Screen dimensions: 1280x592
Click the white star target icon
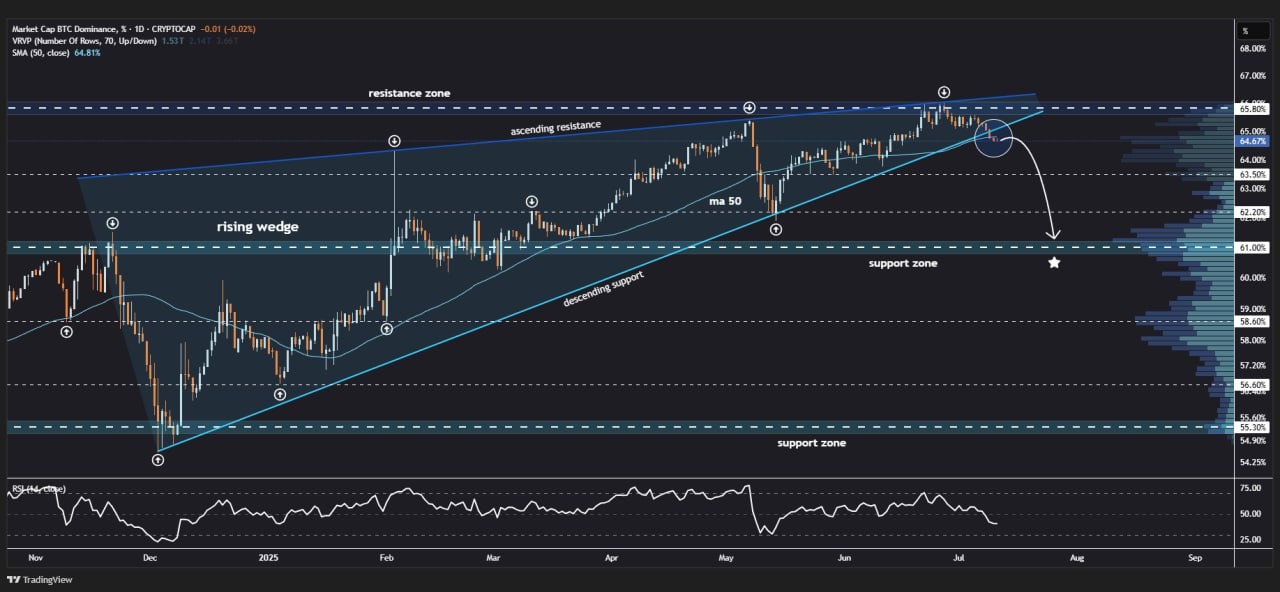[1054, 263]
